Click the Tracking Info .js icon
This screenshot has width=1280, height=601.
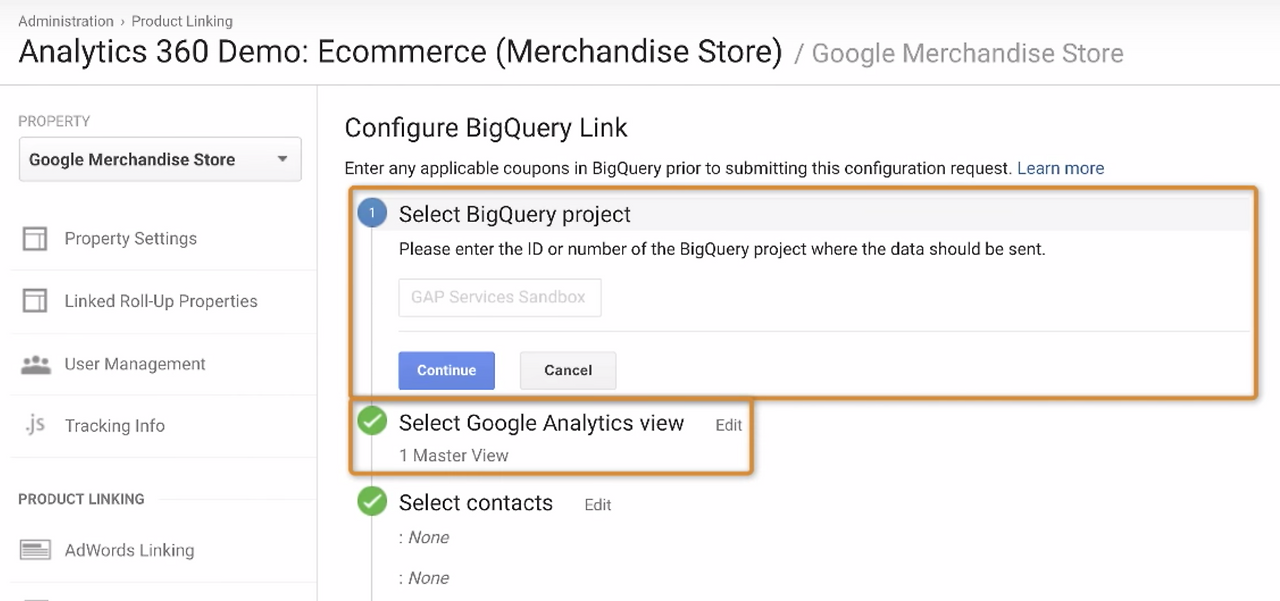pyautogui.click(x=35, y=425)
